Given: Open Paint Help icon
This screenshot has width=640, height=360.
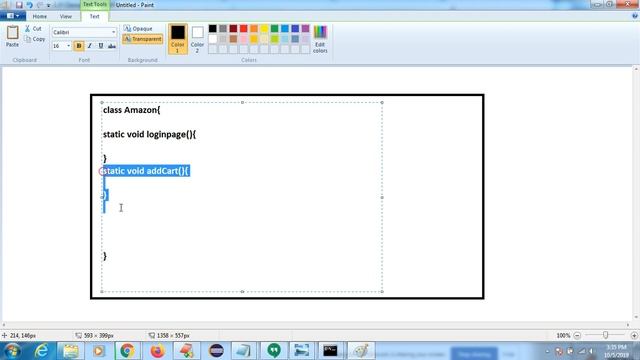Looking at the screenshot, I should pos(635,16).
